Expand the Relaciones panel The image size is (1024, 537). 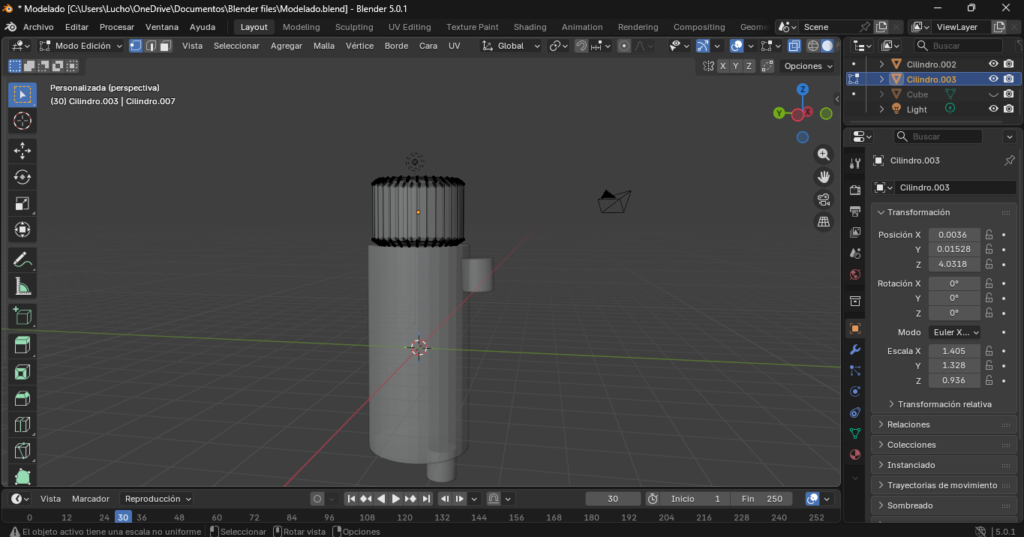tap(908, 424)
